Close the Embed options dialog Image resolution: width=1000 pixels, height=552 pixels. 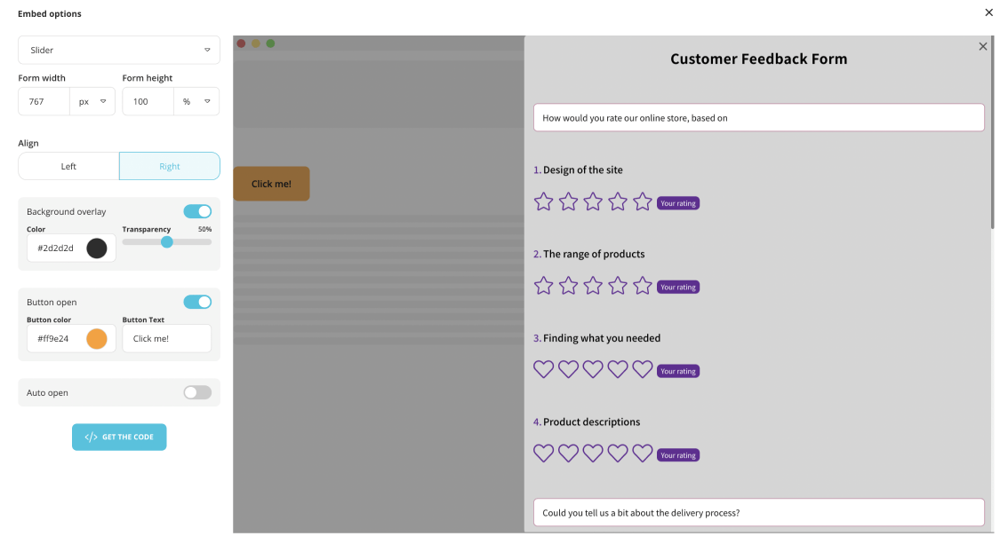[989, 13]
